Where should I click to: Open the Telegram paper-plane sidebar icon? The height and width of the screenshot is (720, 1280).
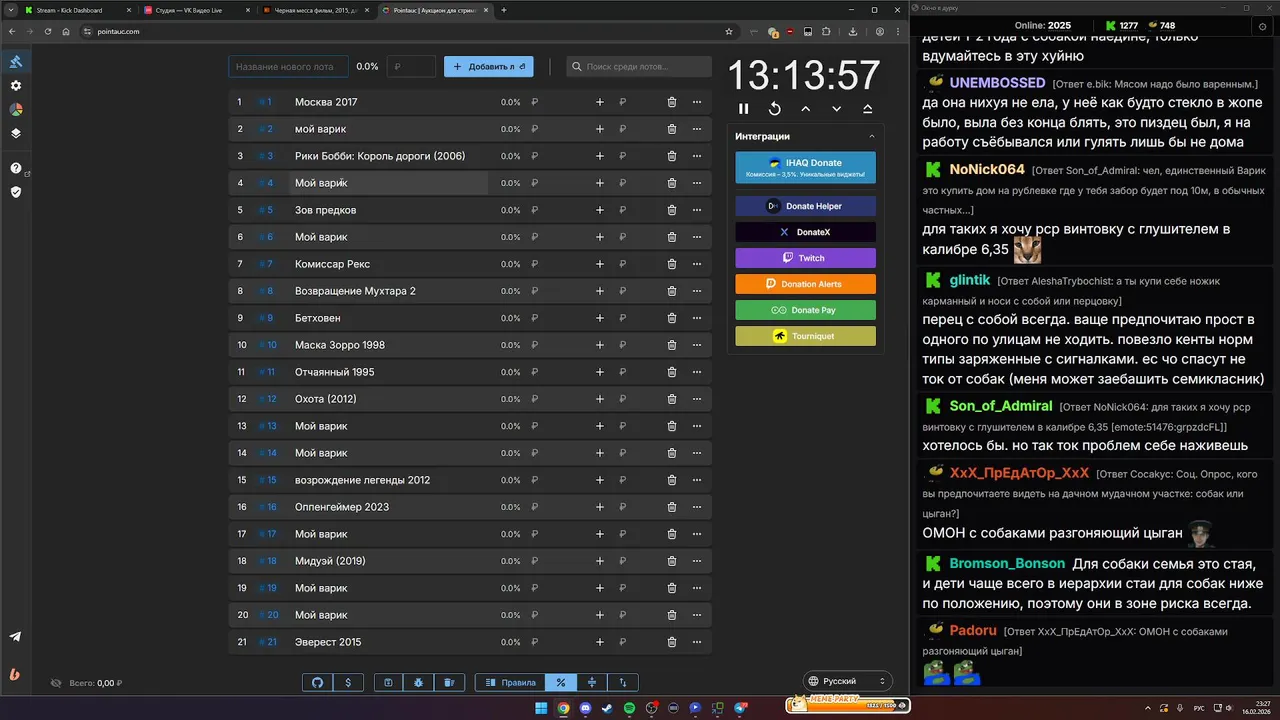(16, 637)
